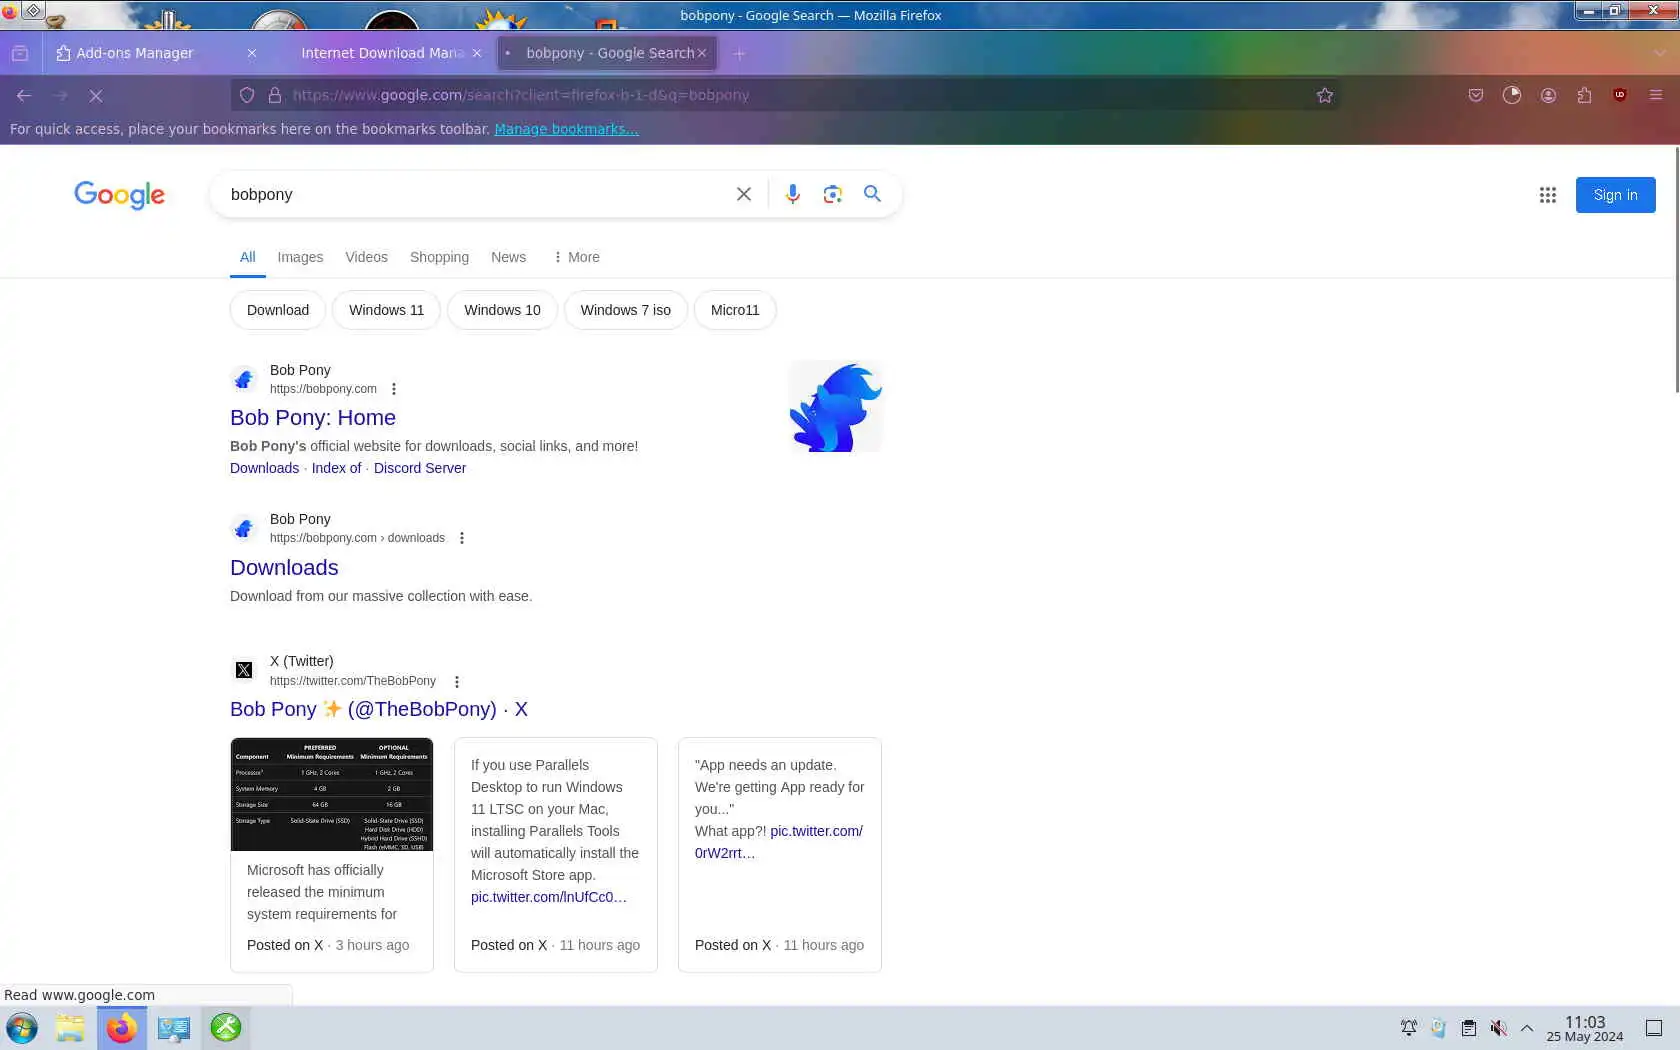The image size is (1680, 1050).
Task: Open options for the Twitter result
Action: click(457, 682)
